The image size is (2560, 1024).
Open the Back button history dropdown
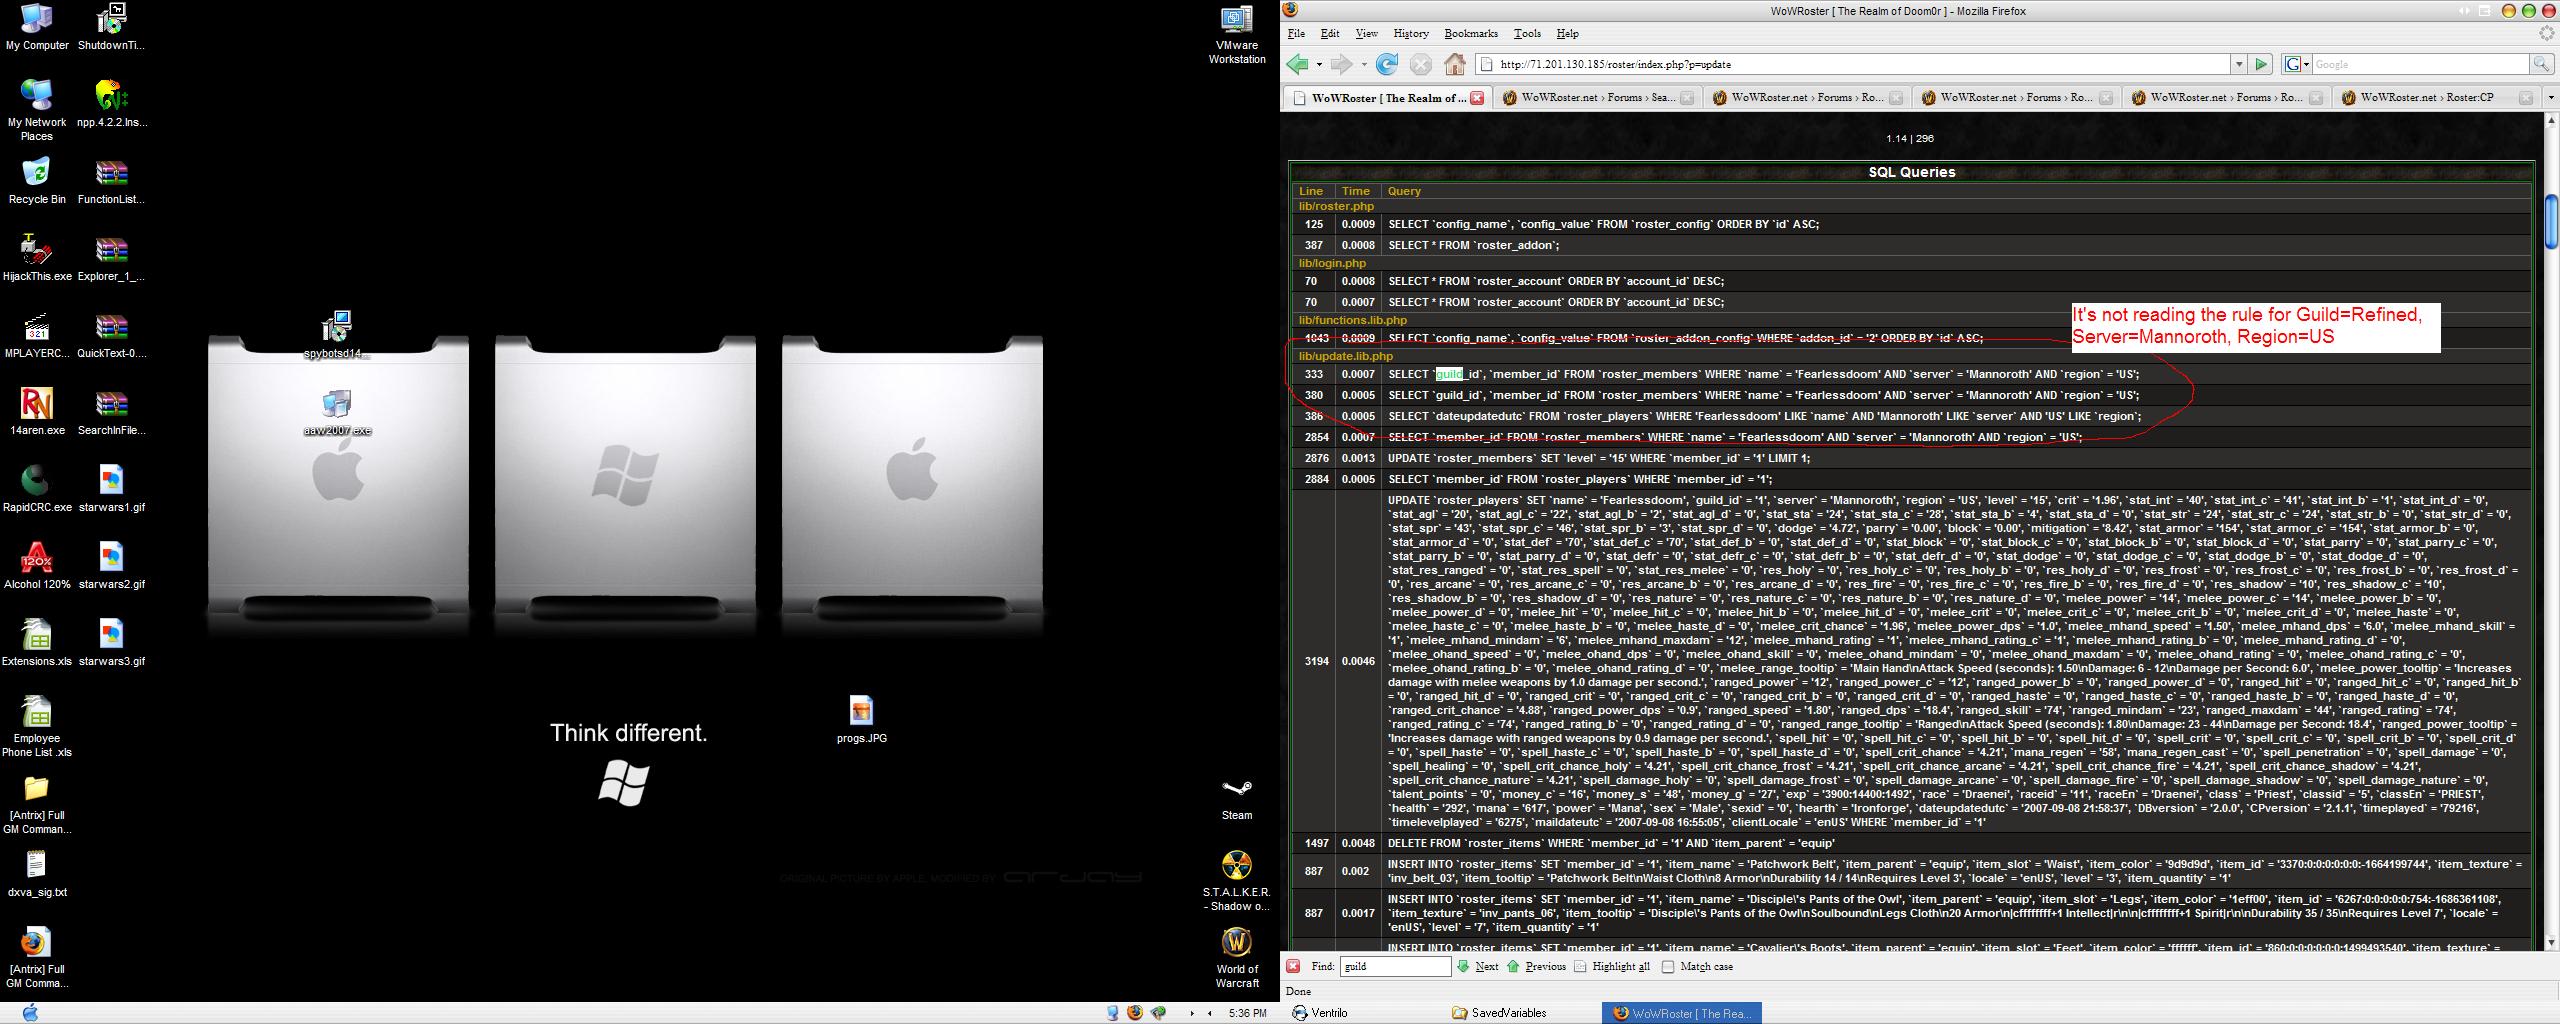pos(1319,64)
